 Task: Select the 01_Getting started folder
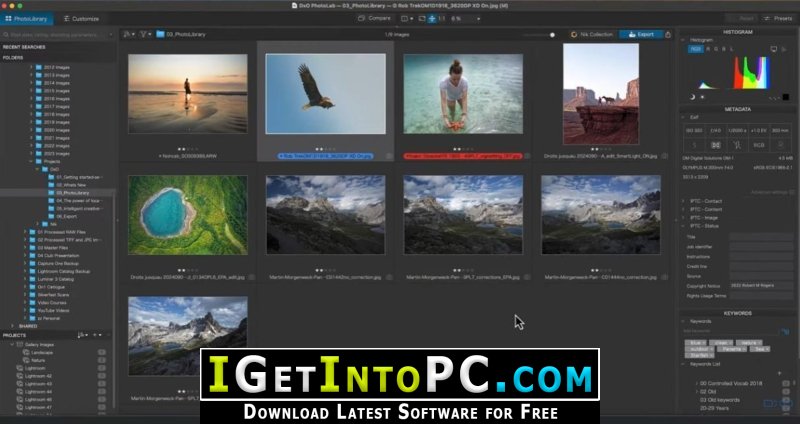pyautogui.click(x=76, y=177)
